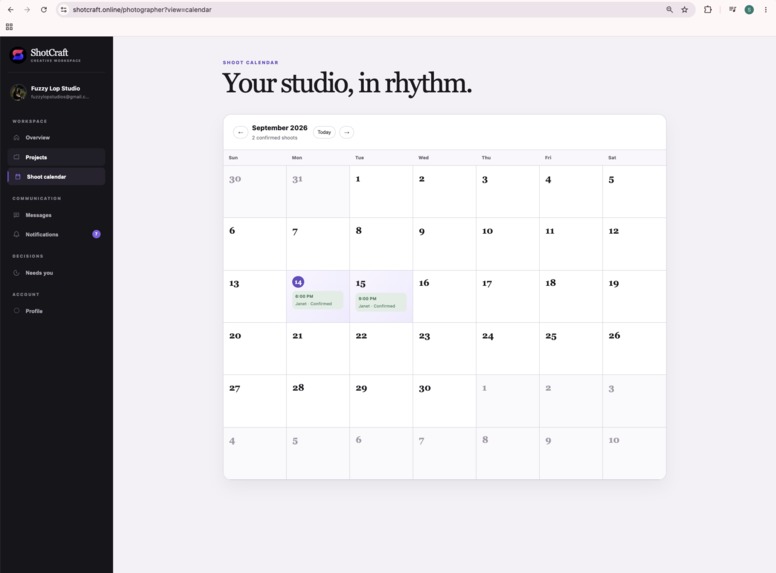This screenshot has width=776, height=573.
Task: Select highlighted date 14
Action: pos(298,282)
